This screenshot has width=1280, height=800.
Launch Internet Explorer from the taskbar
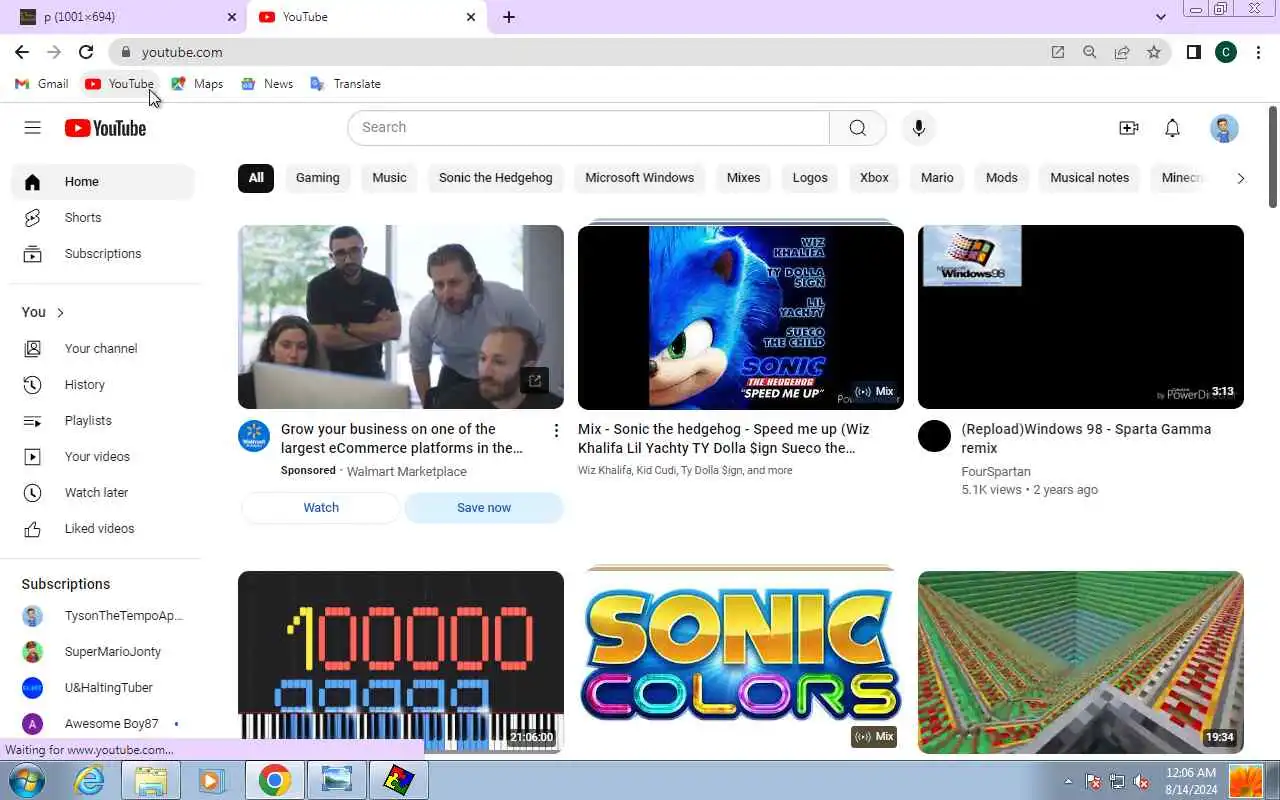[90, 780]
